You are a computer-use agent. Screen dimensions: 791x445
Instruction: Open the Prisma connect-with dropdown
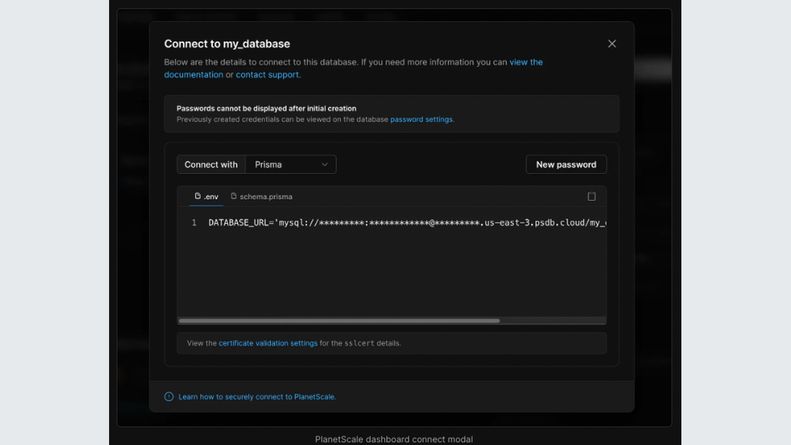pos(291,164)
